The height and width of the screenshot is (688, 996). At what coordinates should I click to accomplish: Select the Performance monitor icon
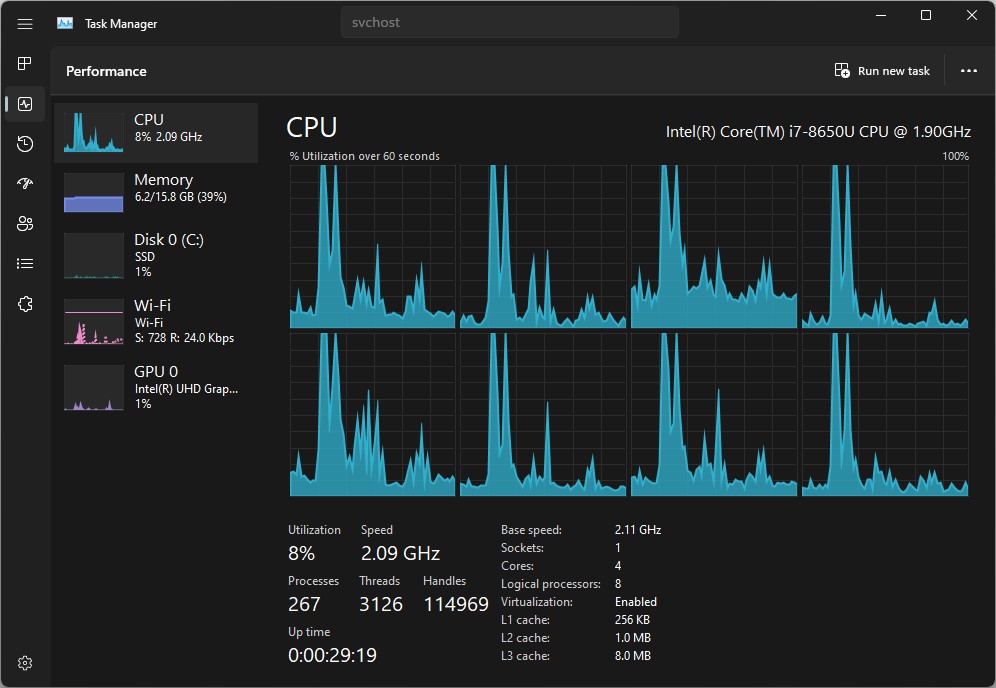click(25, 103)
